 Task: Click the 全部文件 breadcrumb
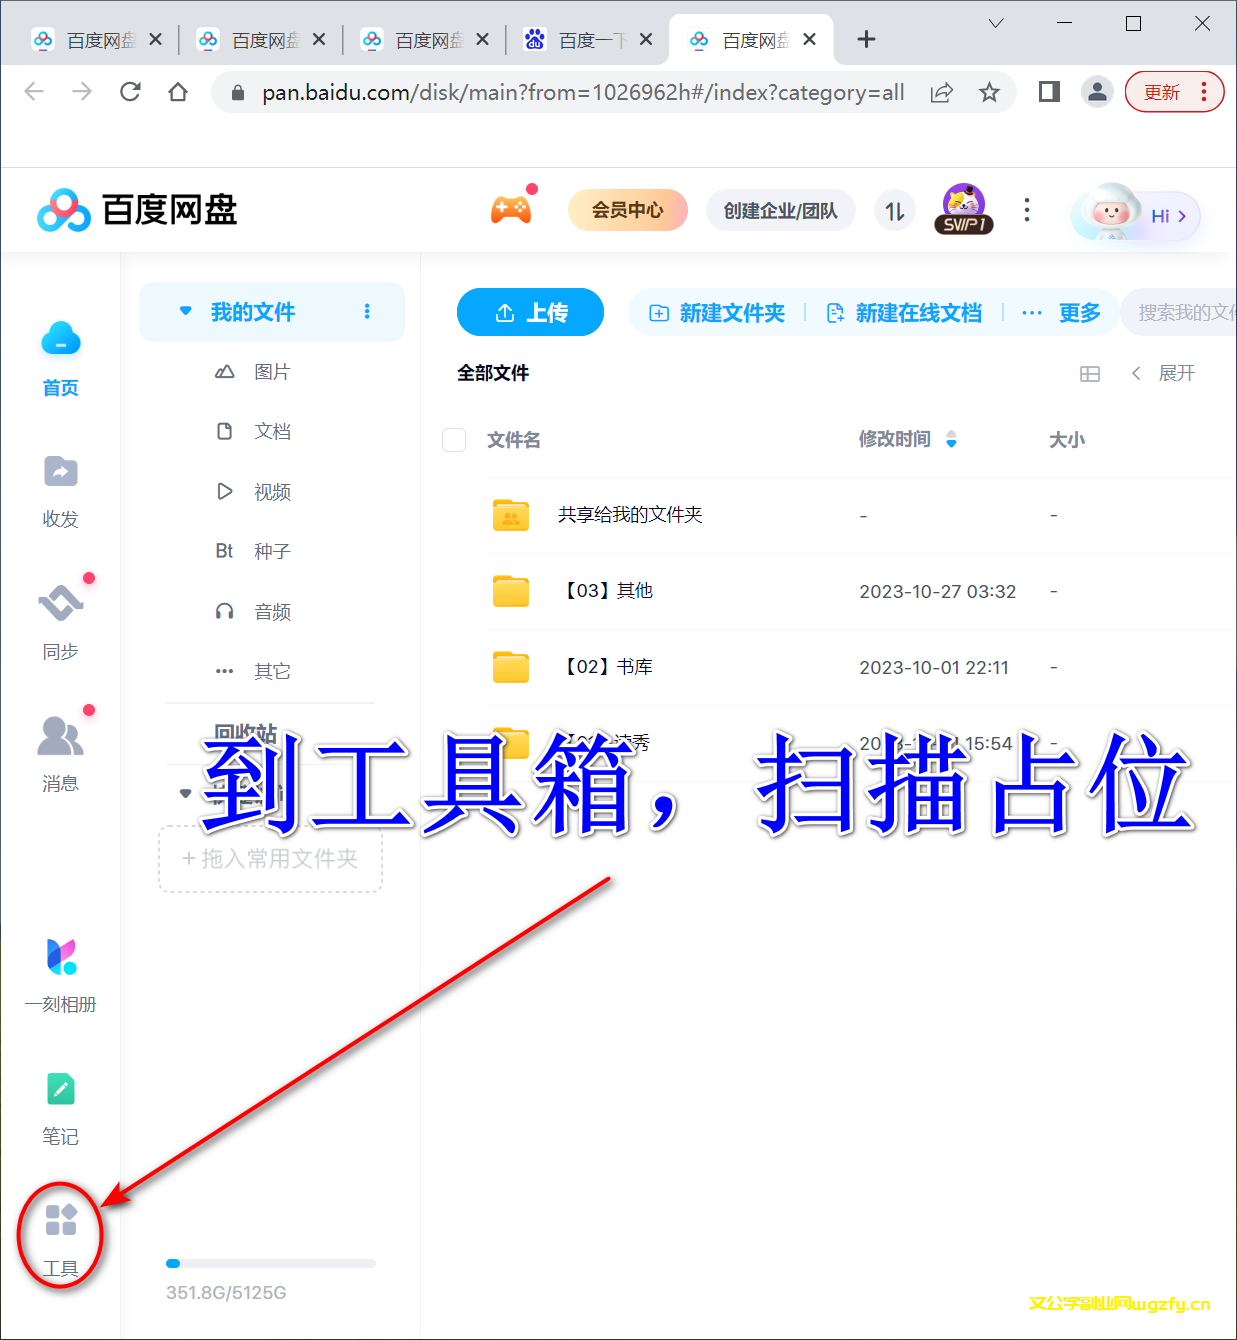(493, 373)
